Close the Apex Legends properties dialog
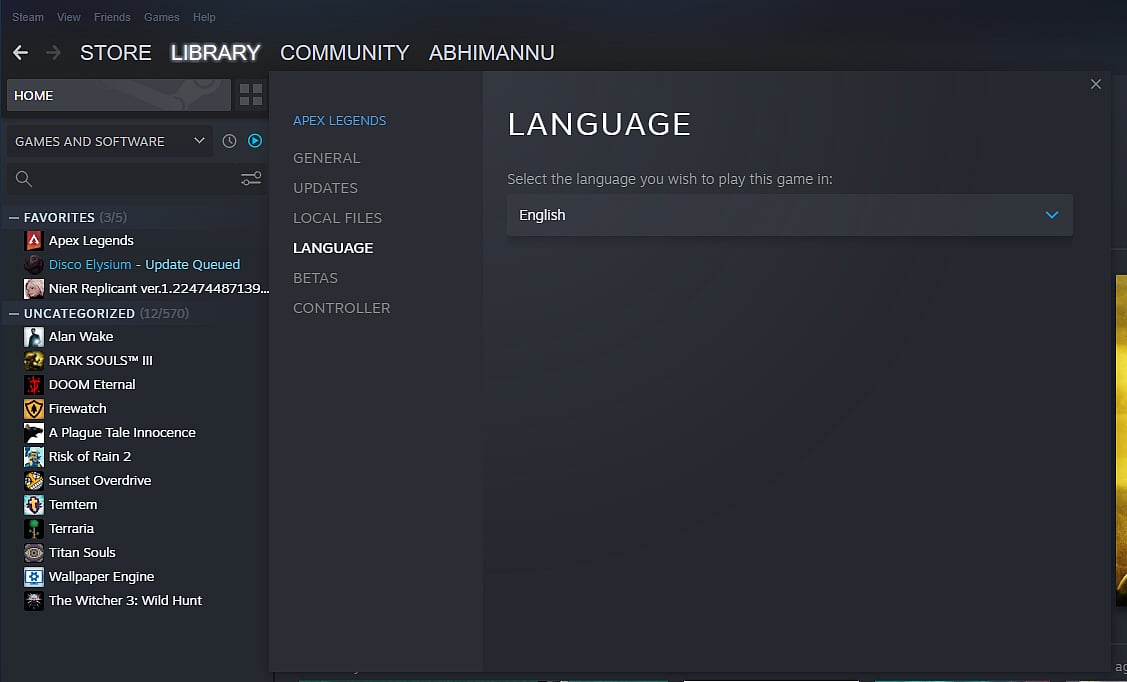Screen dimensions: 1127x682 pos(1095,84)
